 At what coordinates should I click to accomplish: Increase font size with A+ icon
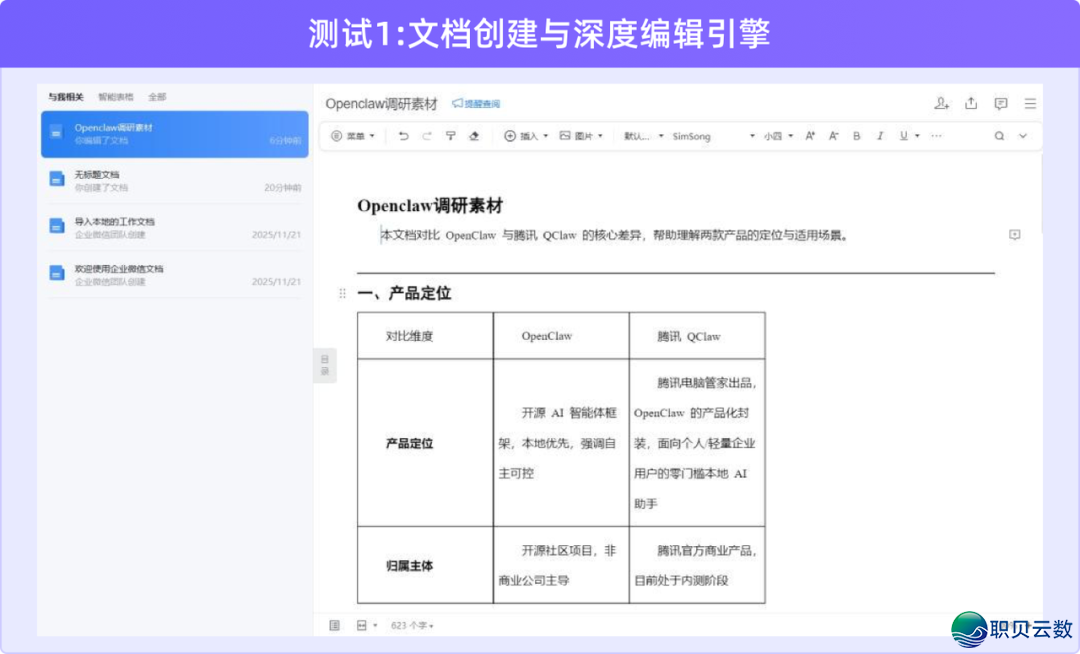(810, 136)
